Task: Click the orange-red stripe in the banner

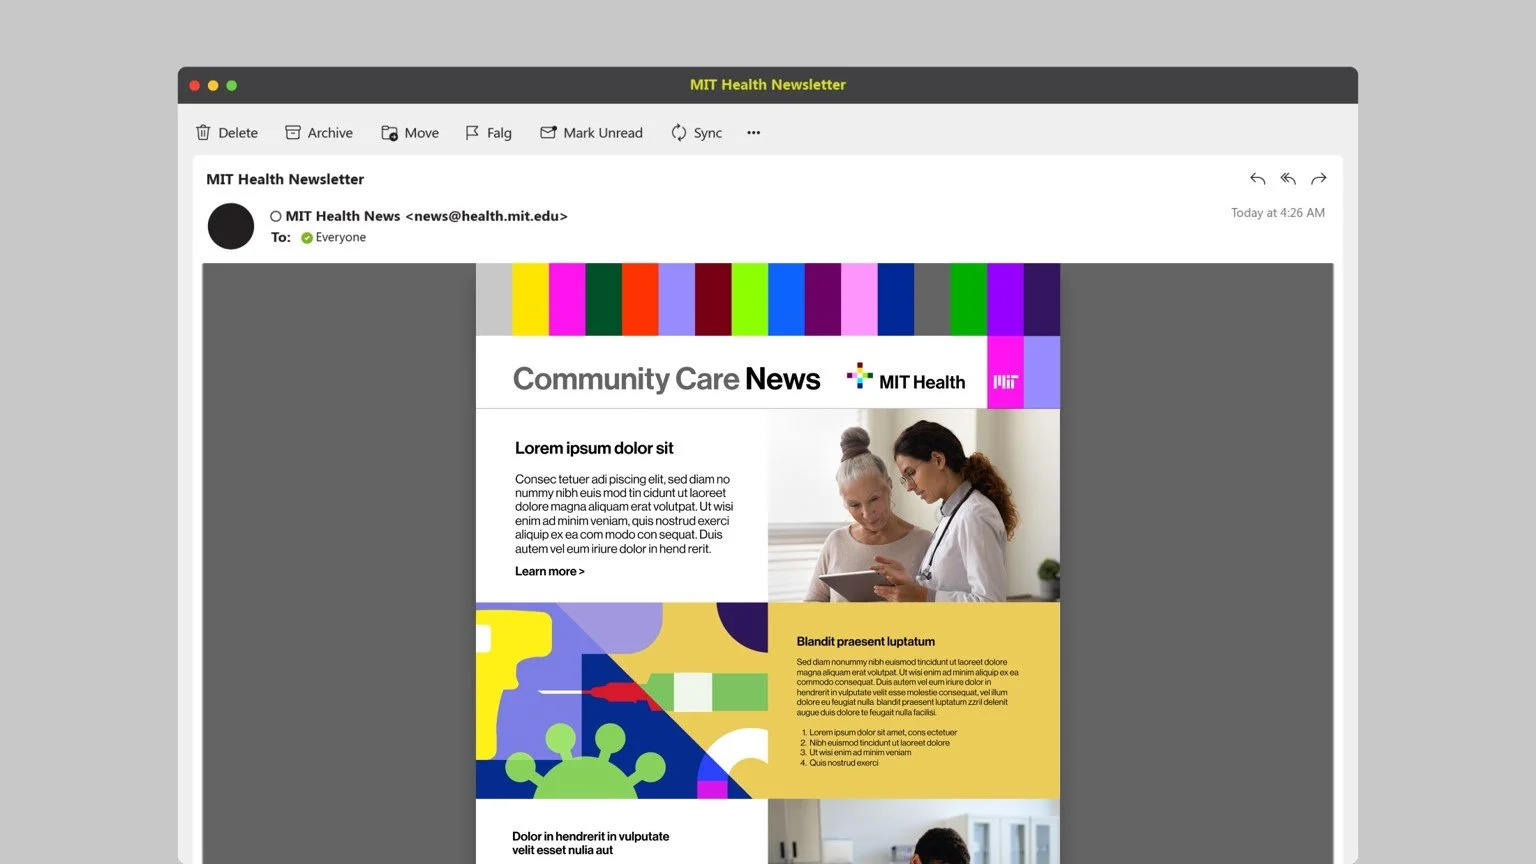Action: (640, 299)
